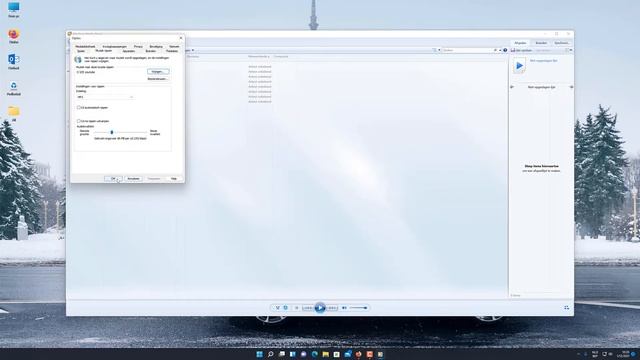
Task: Open File Explorer from taskbar
Action: pos(326,354)
